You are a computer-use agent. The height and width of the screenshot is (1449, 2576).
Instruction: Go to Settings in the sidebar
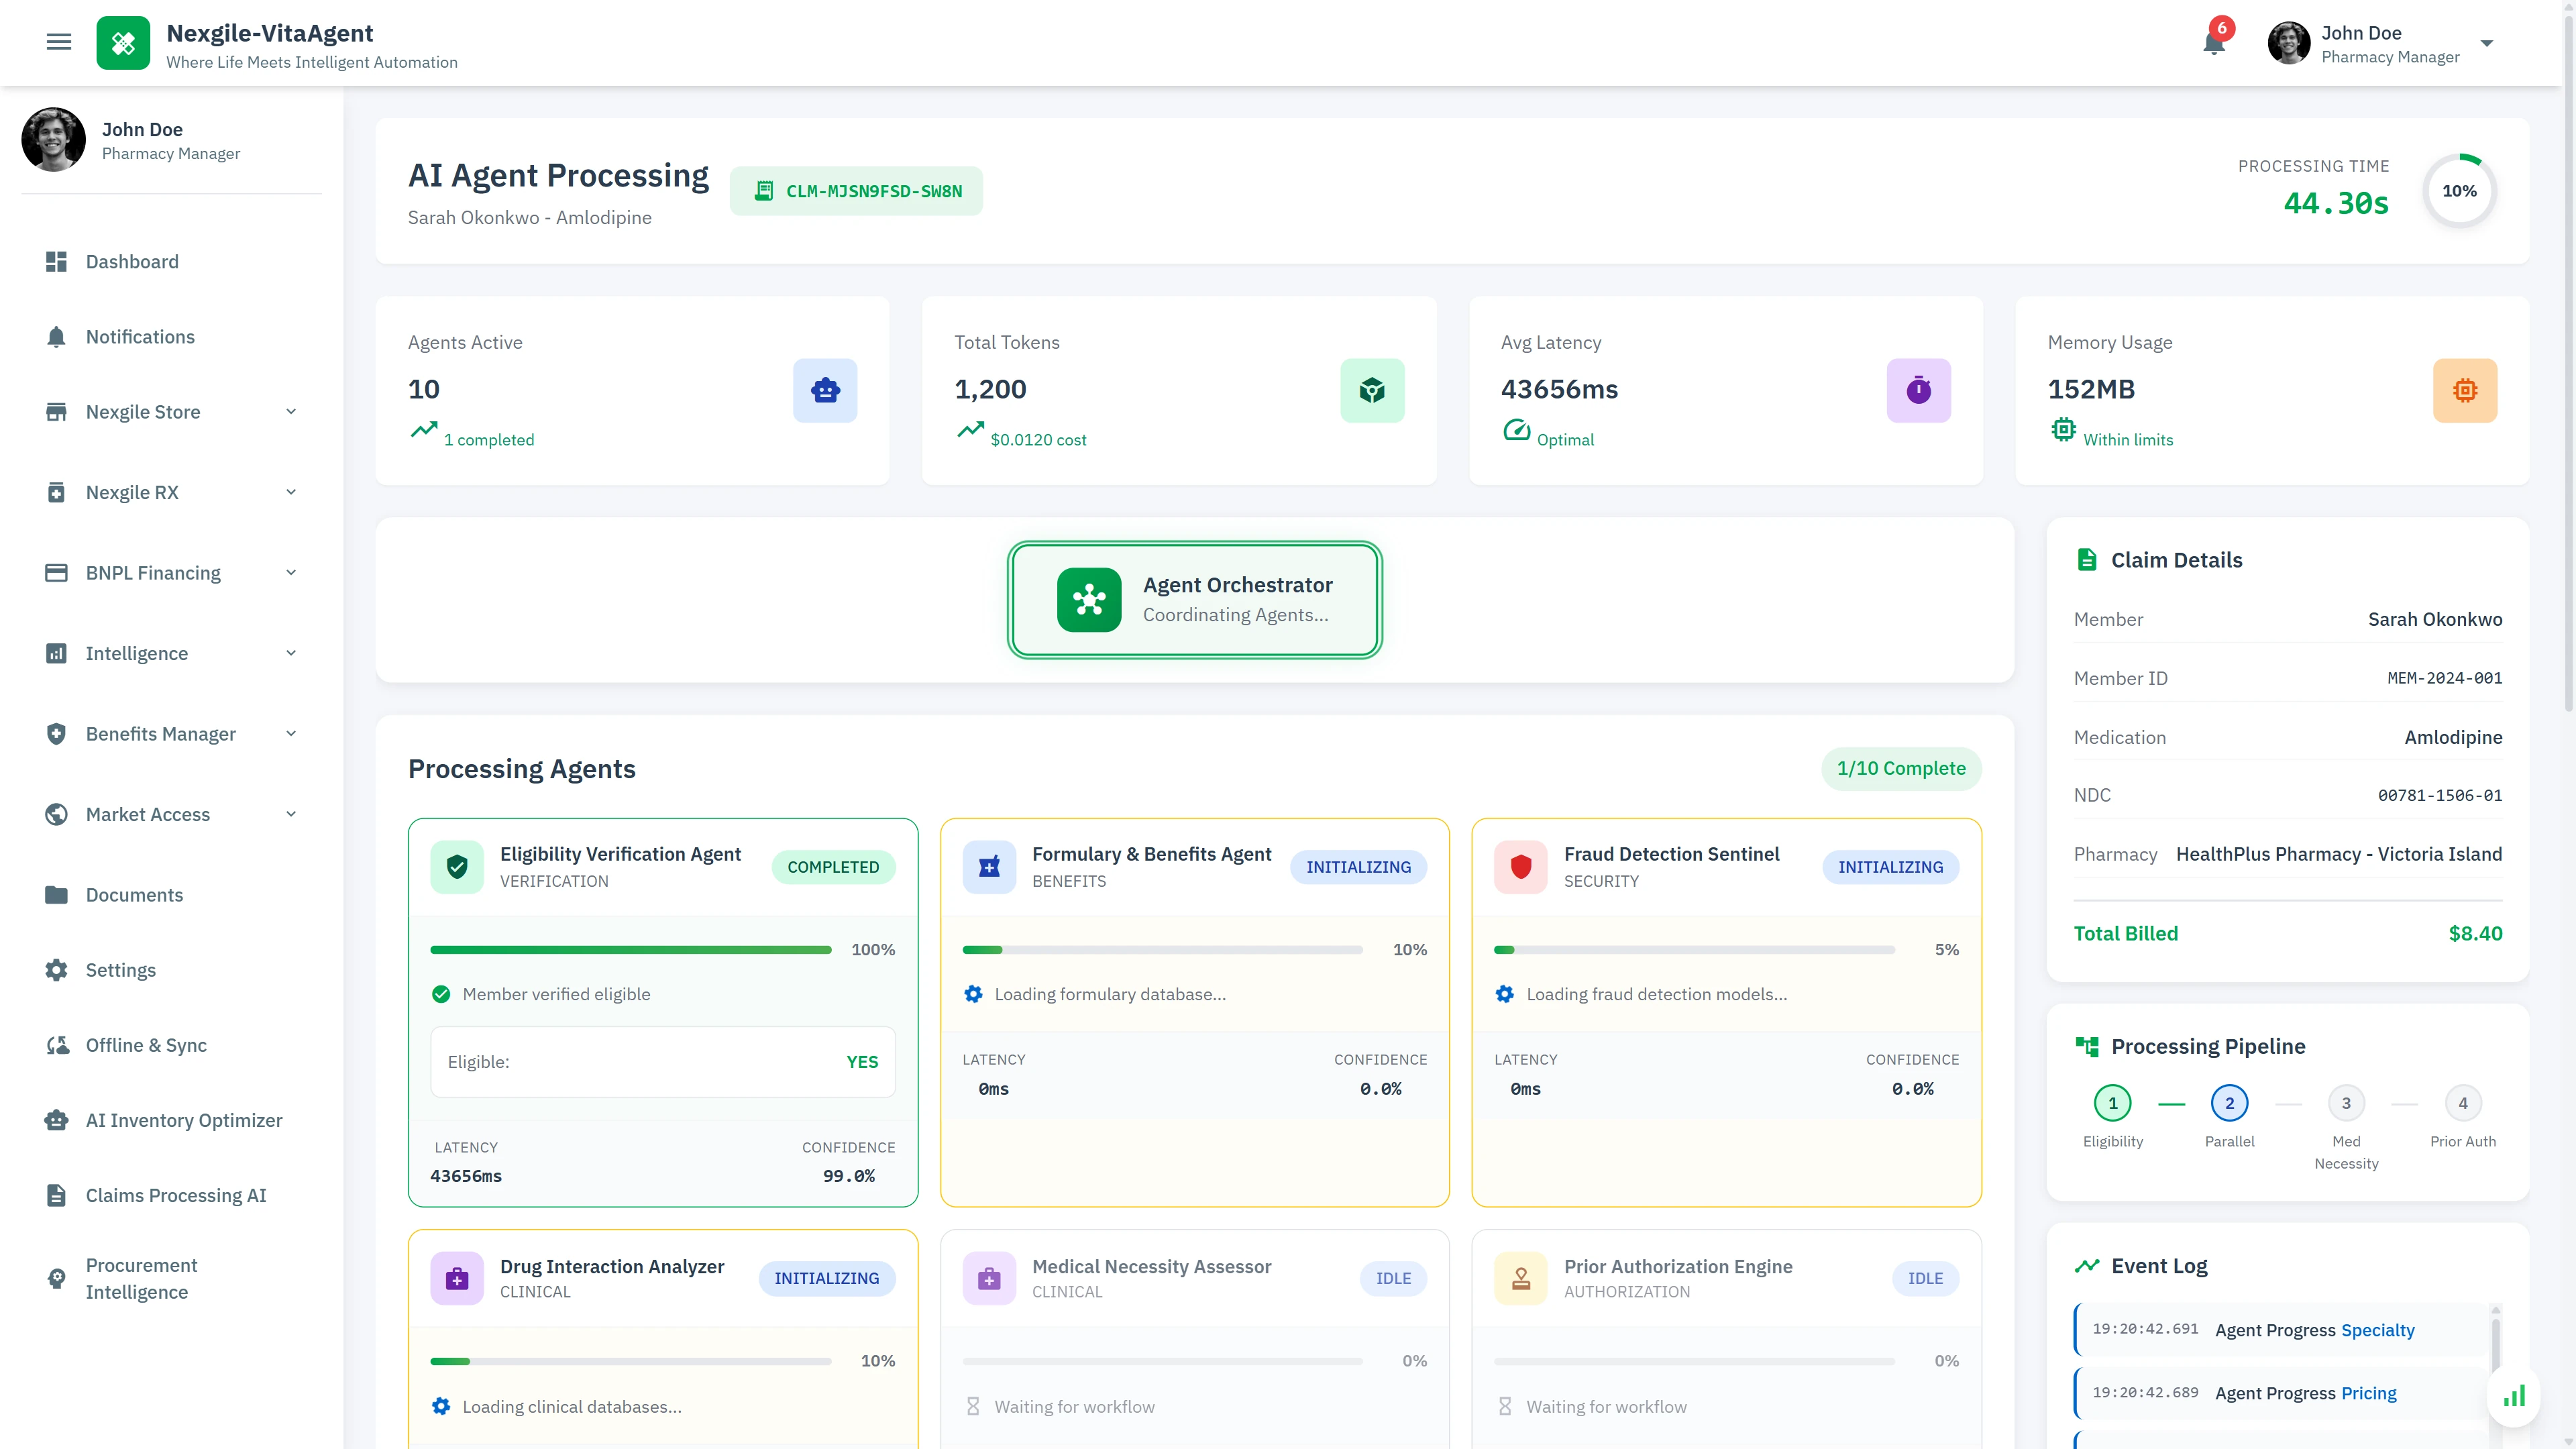point(120,969)
